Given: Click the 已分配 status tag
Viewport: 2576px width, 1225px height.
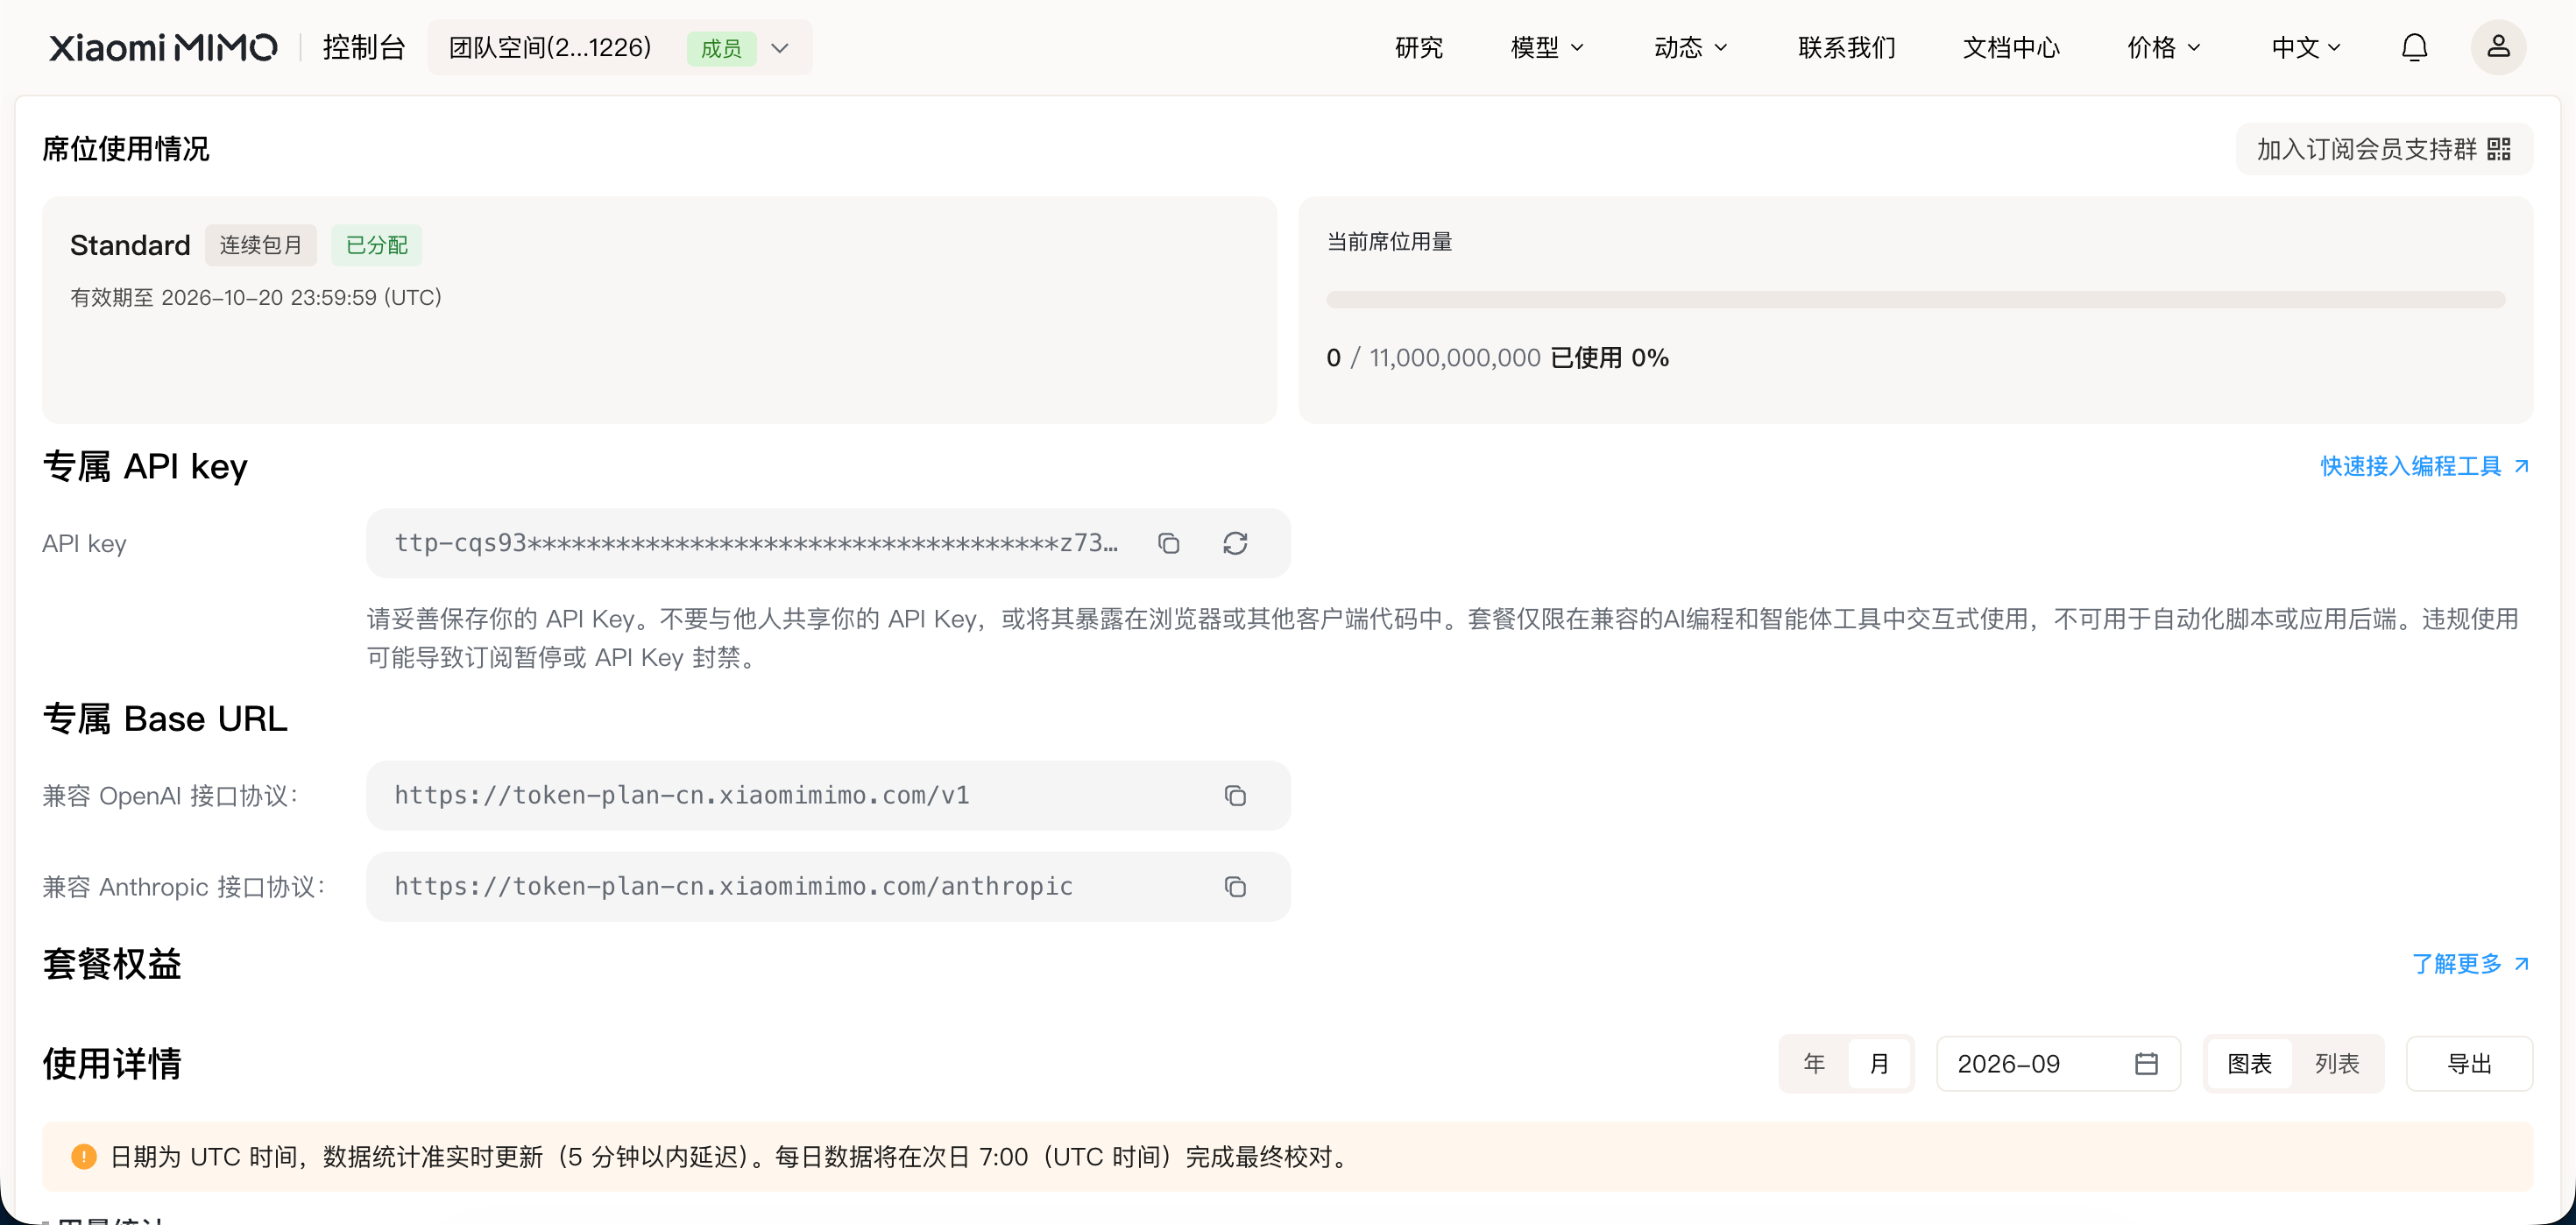Looking at the screenshot, I should (377, 245).
